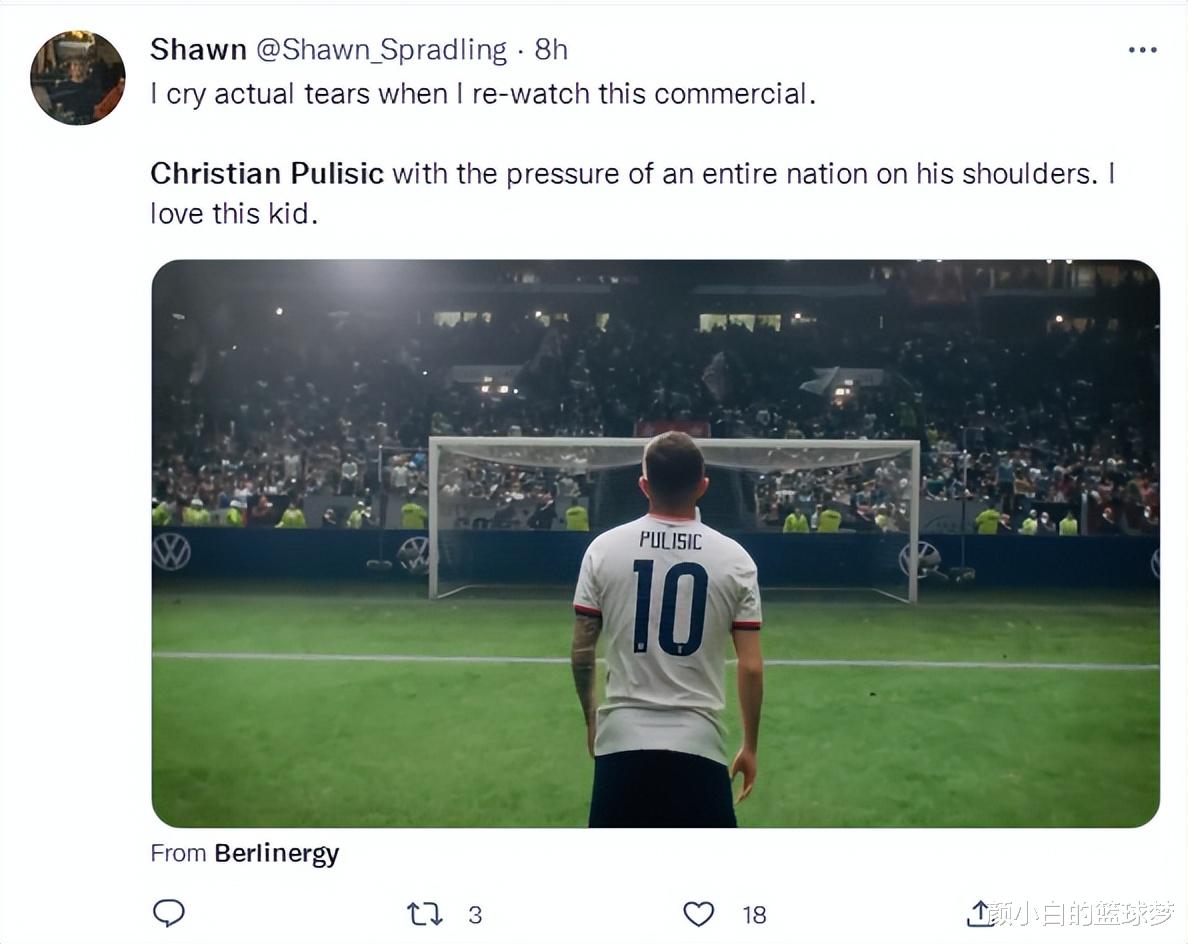
Task: View the like count of 18
Action: 754,914
